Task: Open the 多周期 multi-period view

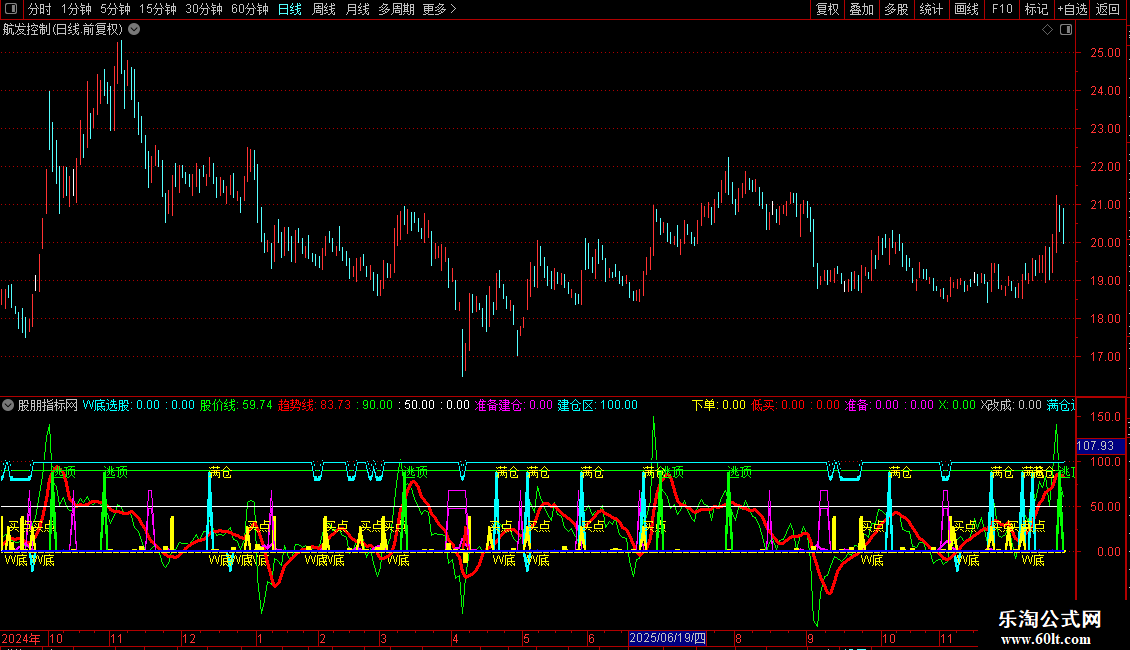Action: point(396,10)
